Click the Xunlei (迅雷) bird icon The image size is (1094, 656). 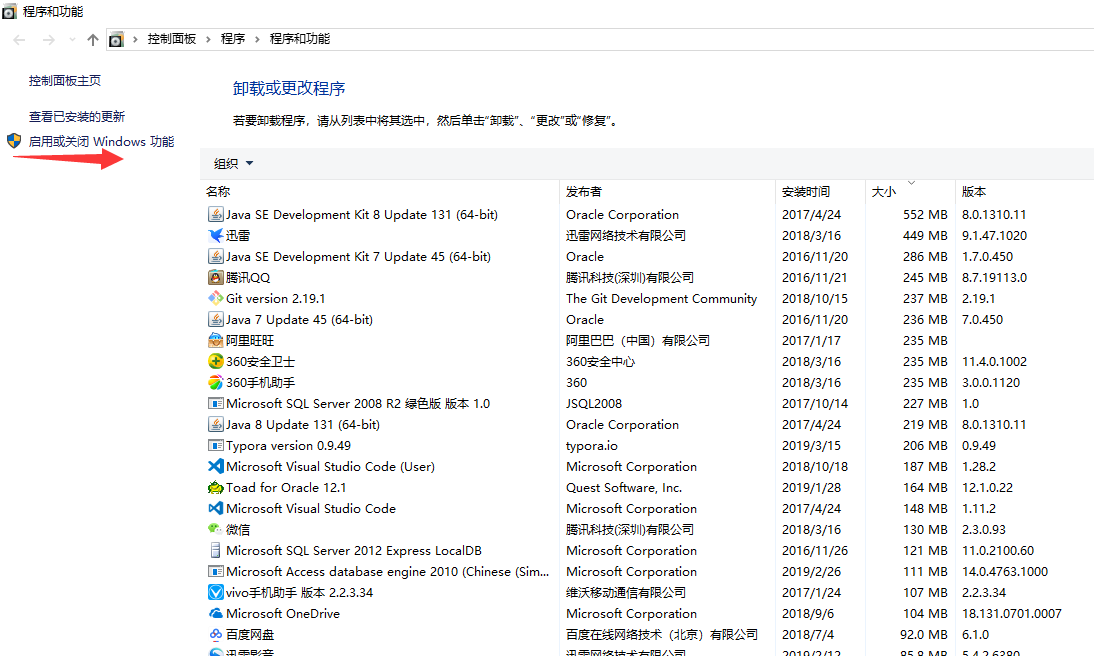point(215,236)
